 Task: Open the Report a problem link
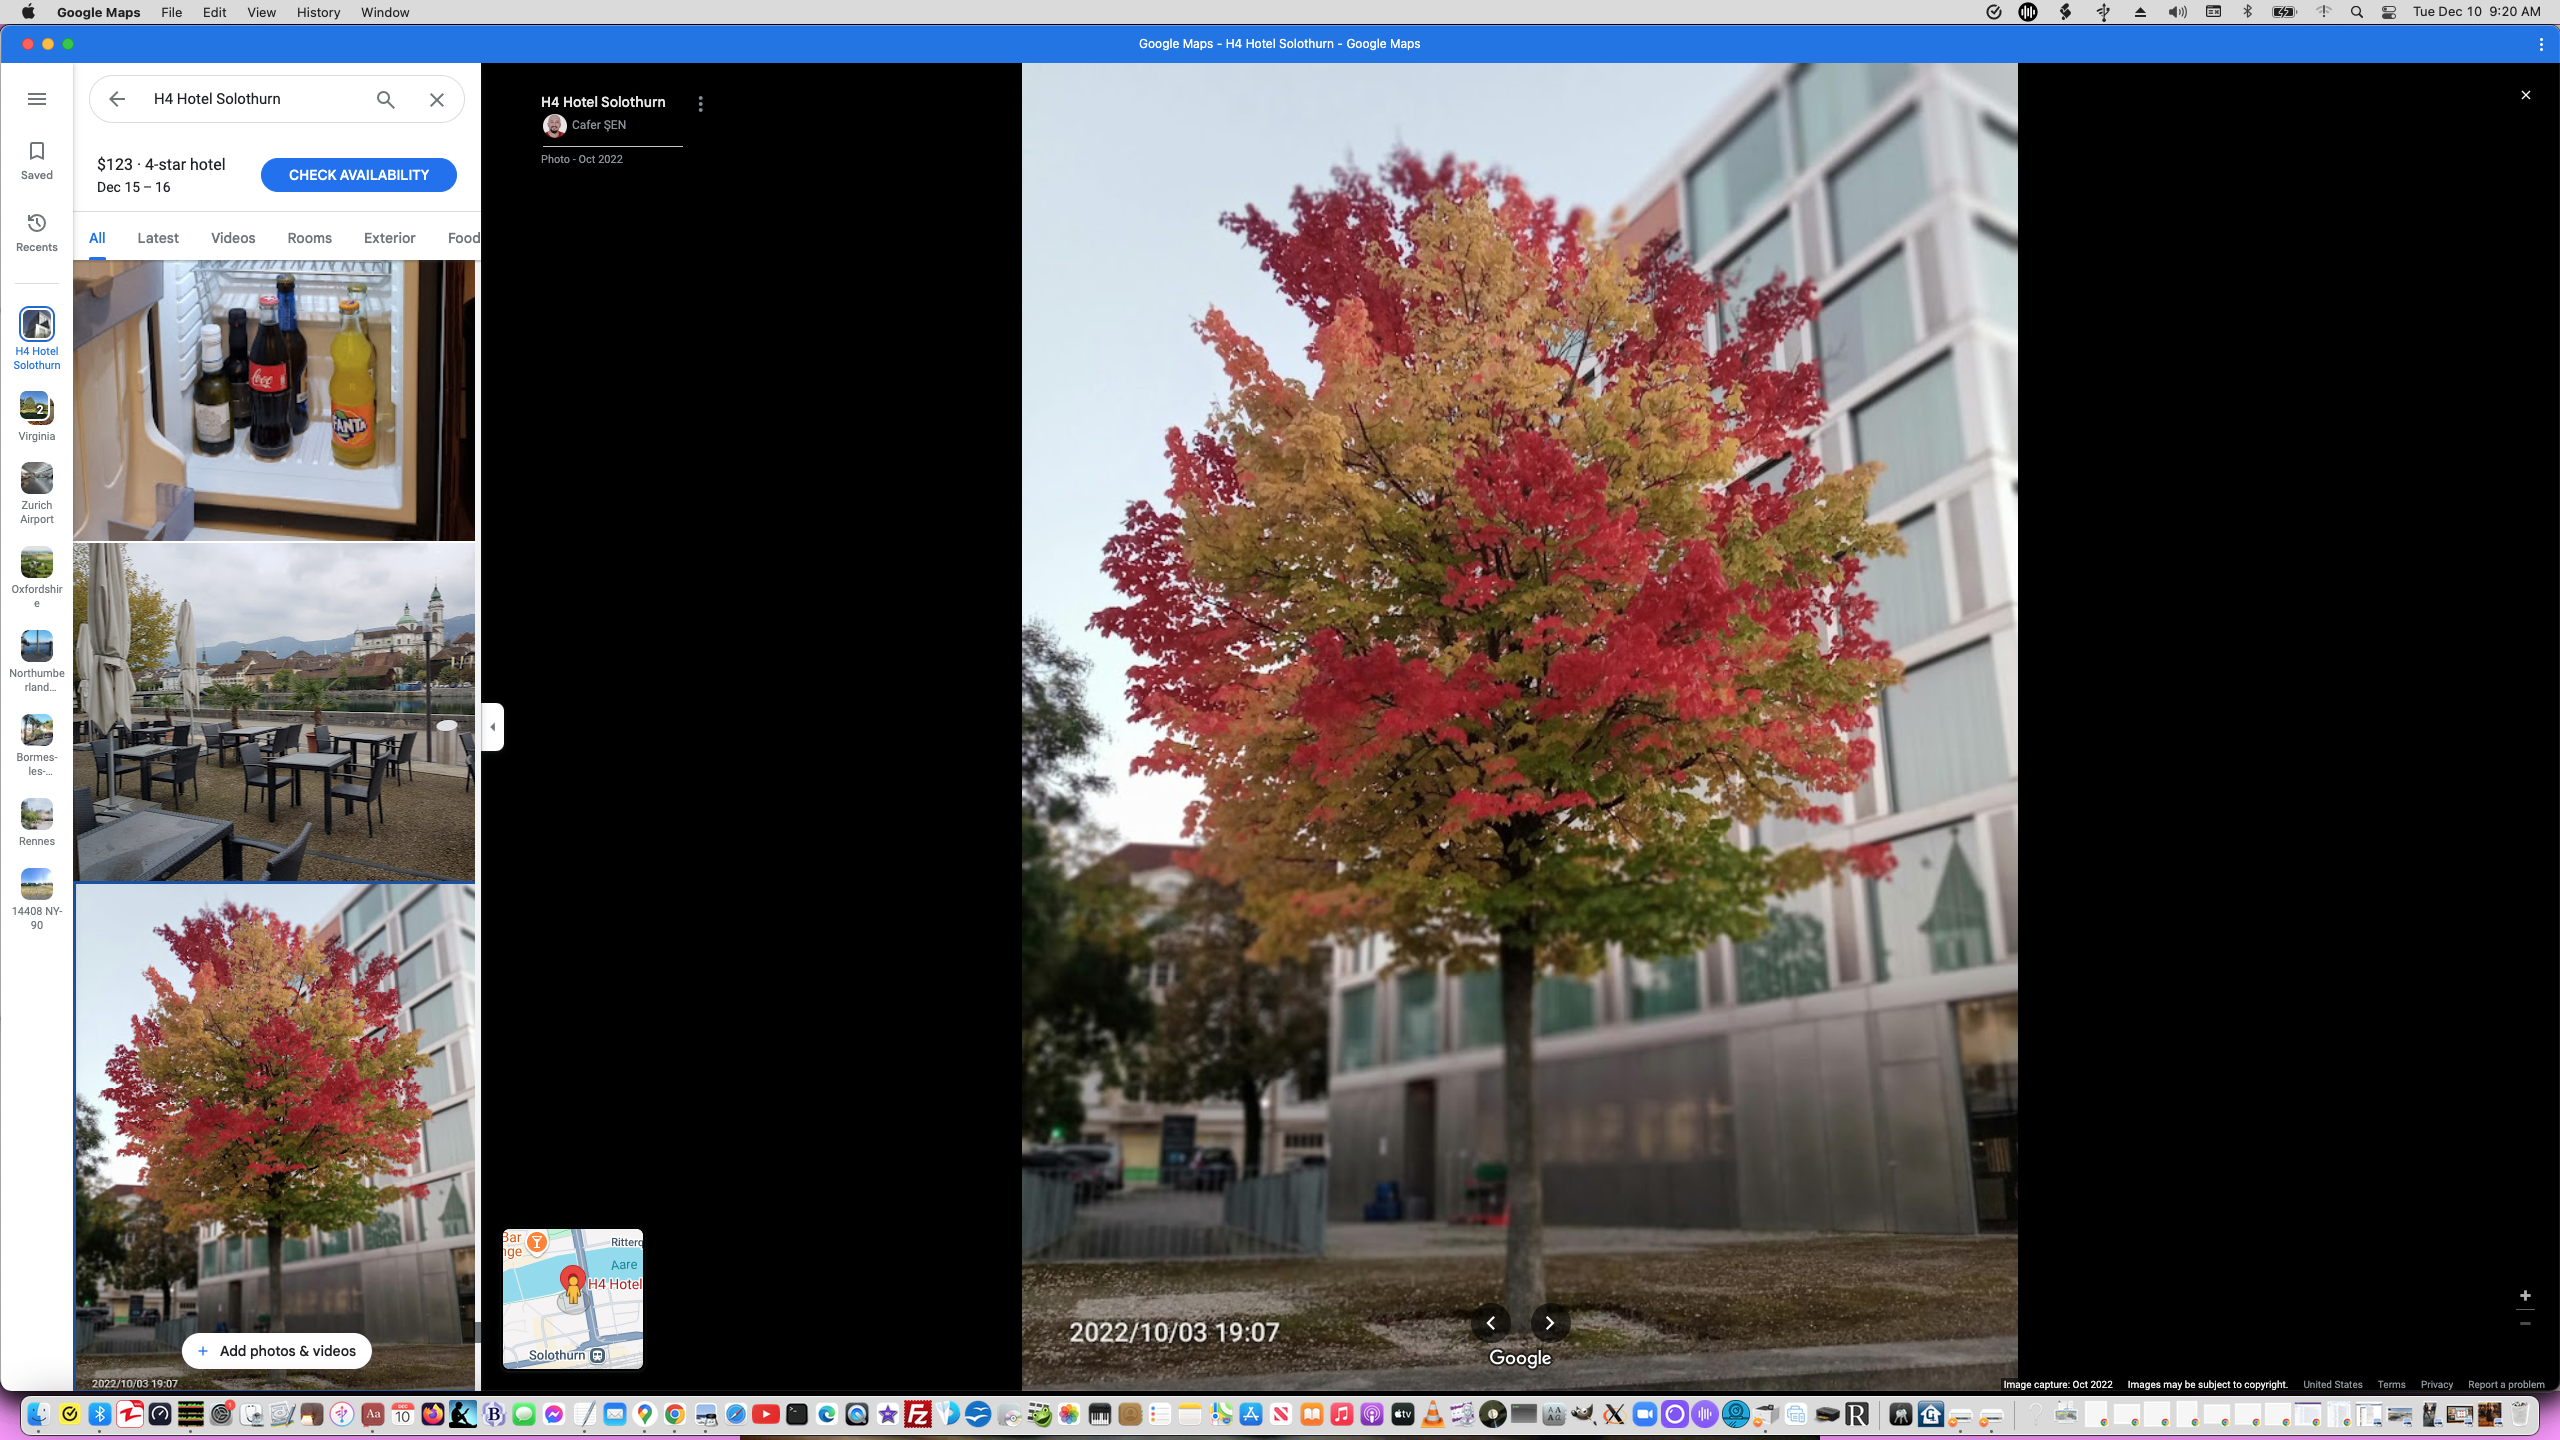click(x=2506, y=1385)
